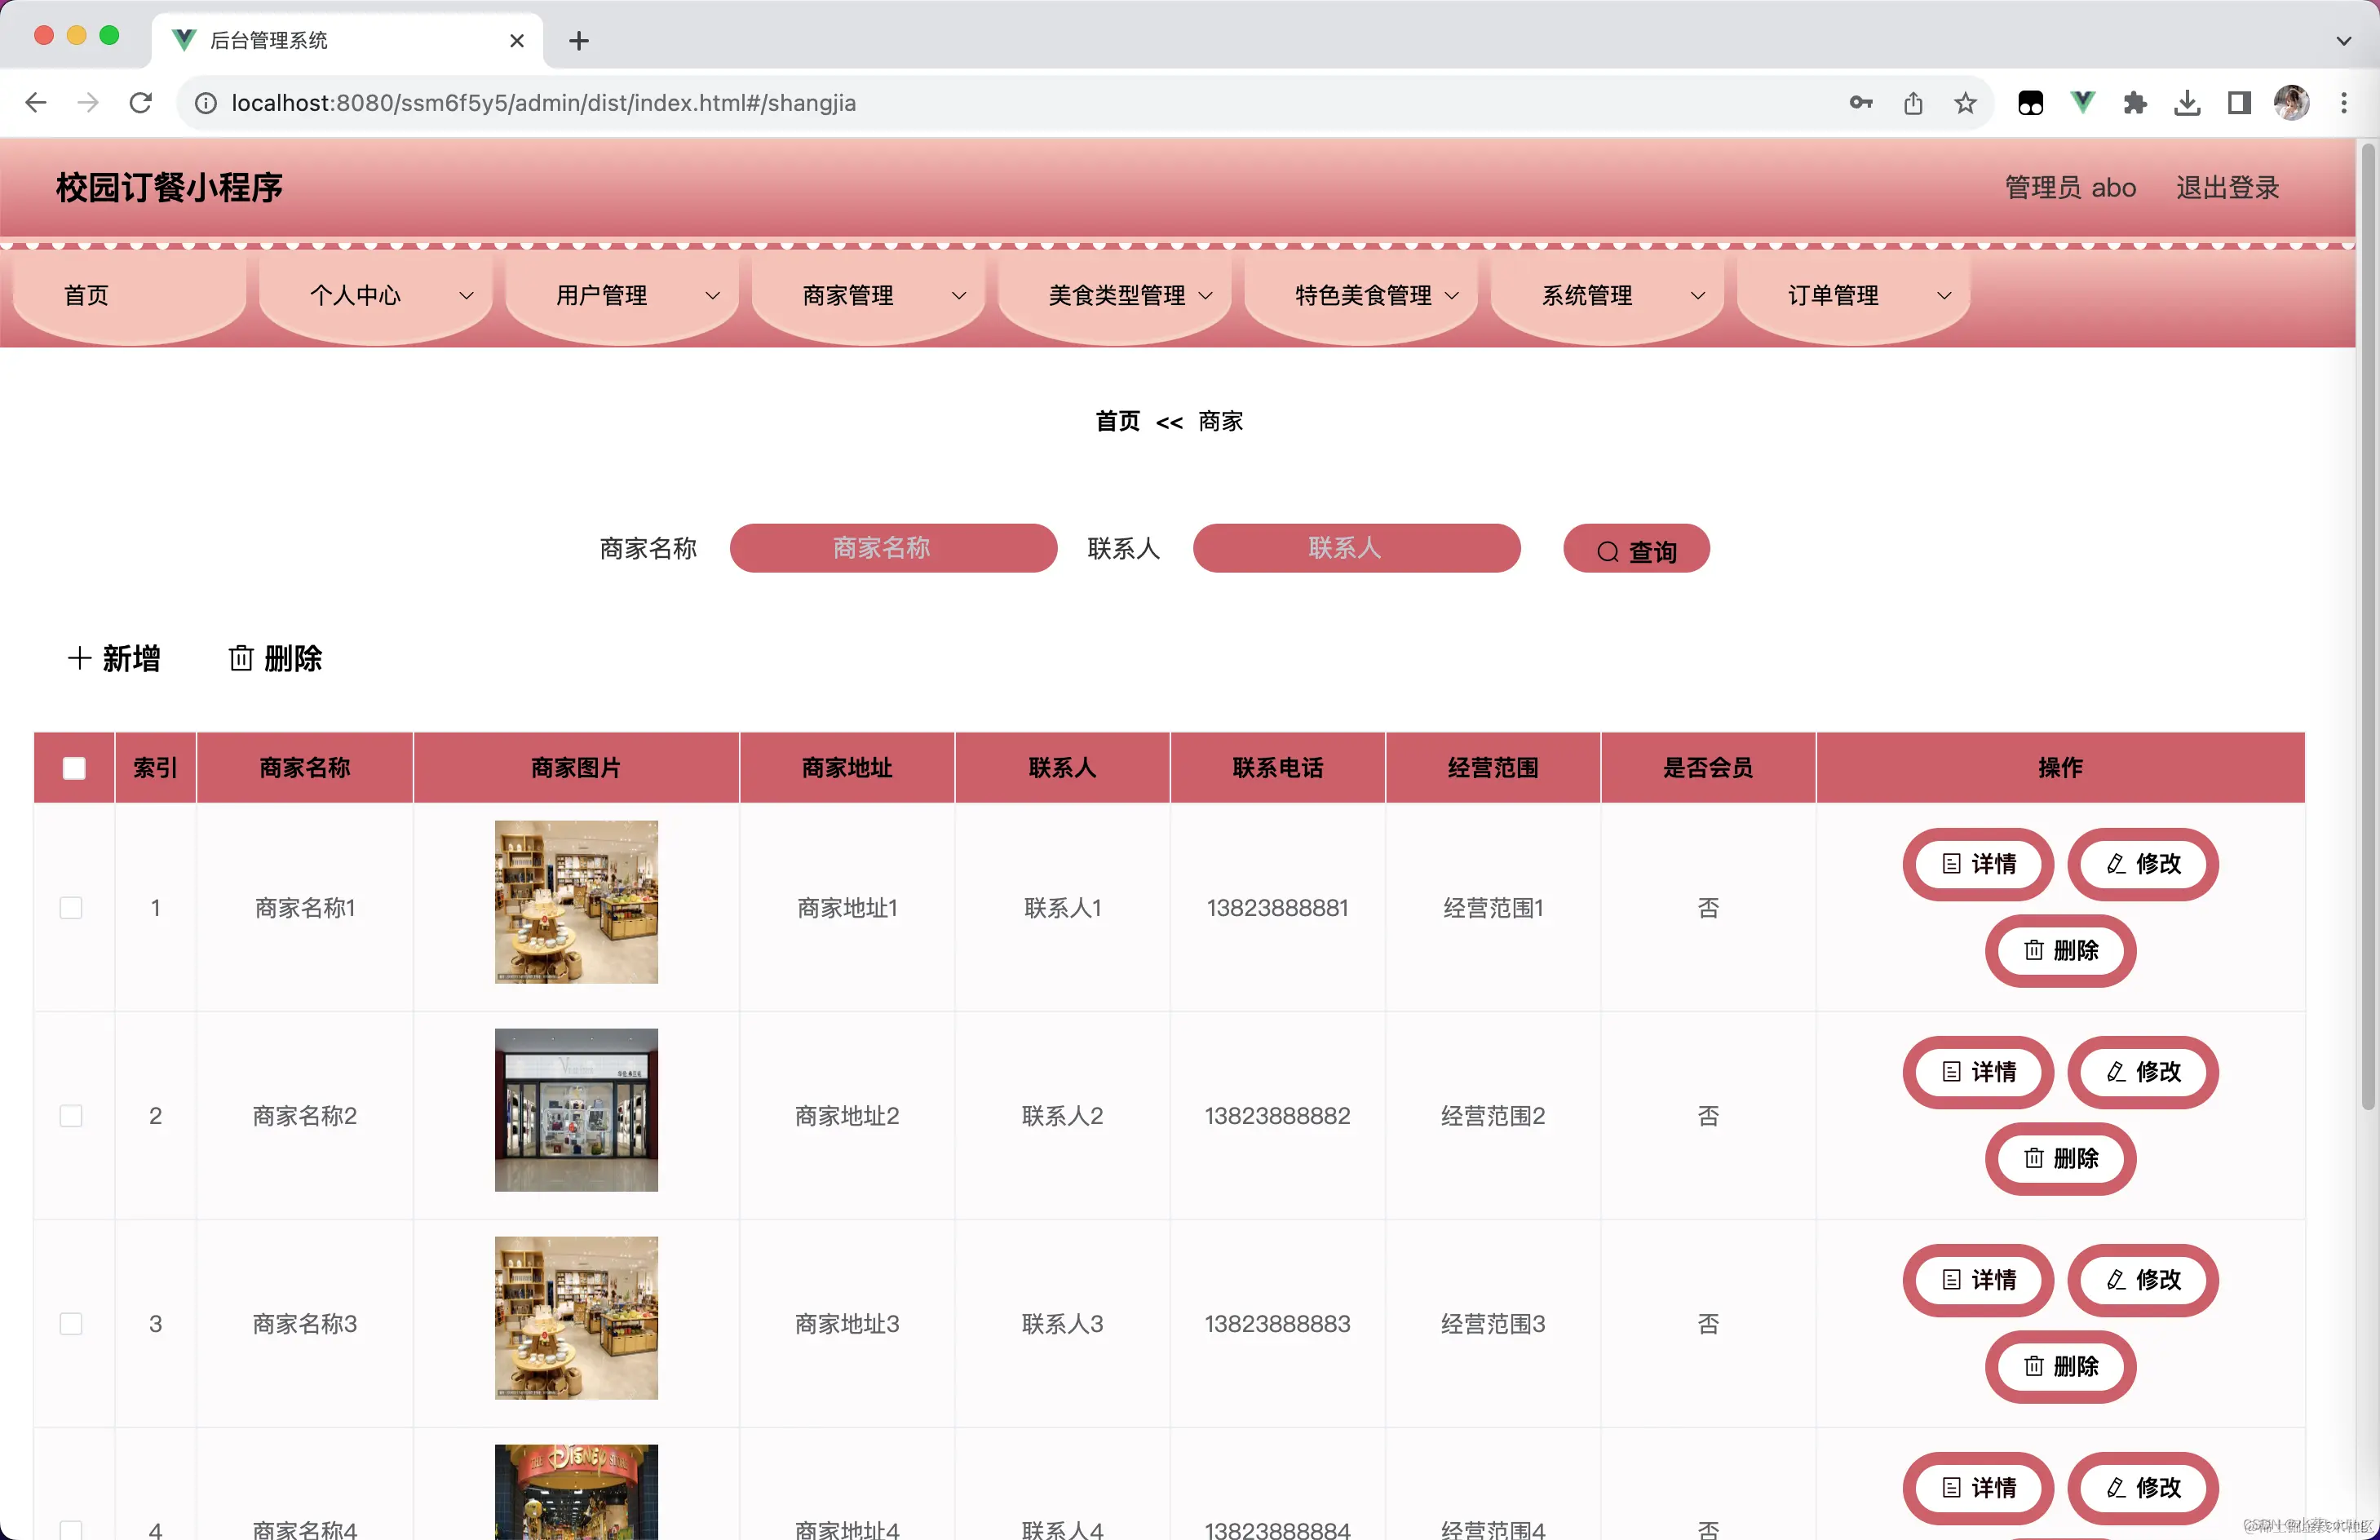Click the password key icon
The image size is (2380, 1540).
point(1860,103)
